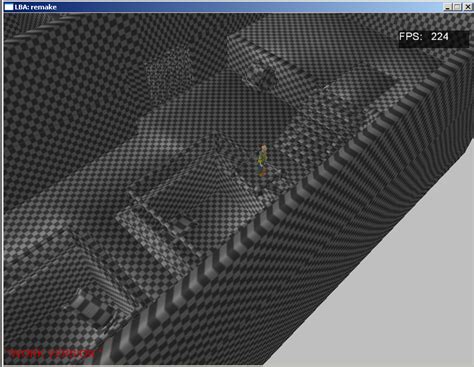
Task: Click the 'LBA: remake' window title text
Action: tap(35, 7)
